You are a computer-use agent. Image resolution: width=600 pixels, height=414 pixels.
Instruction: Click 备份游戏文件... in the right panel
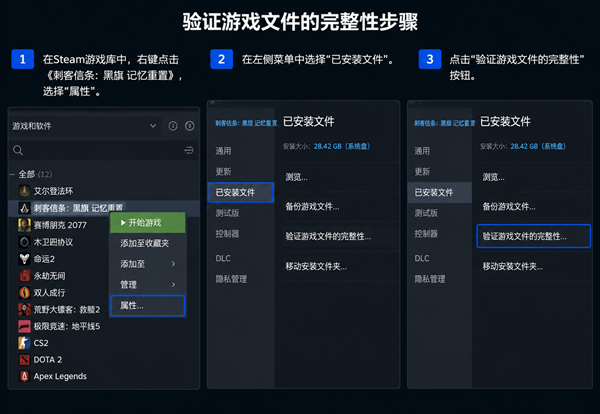click(x=509, y=207)
